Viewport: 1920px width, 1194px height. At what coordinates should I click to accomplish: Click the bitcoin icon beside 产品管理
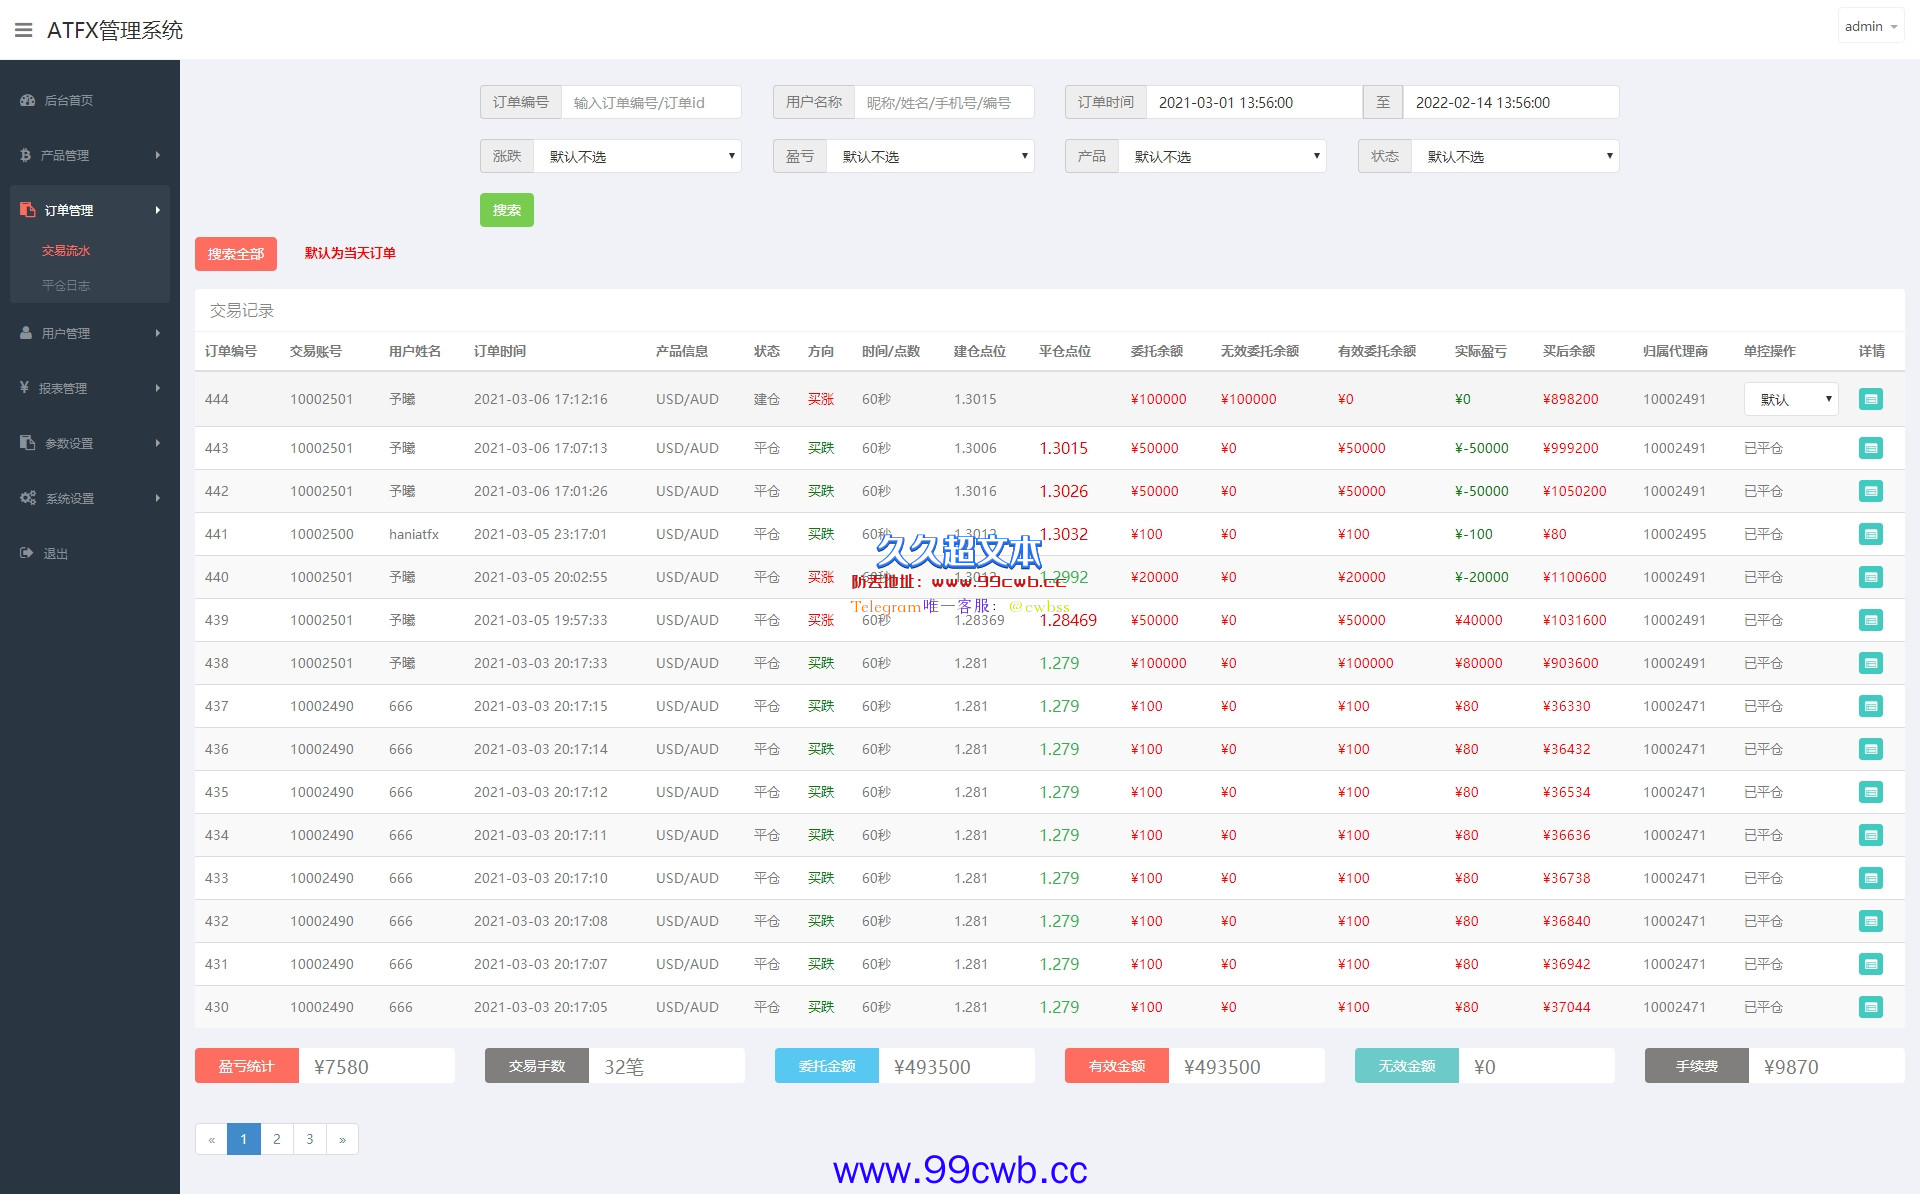pyautogui.click(x=25, y=155)
